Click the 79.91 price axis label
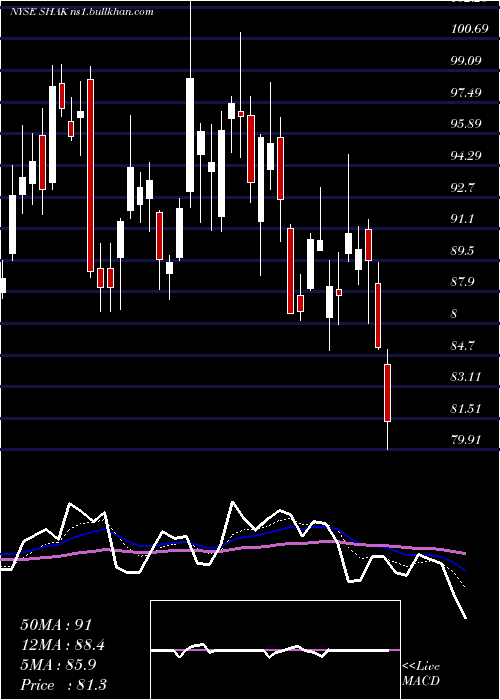This screenshot has height=700, width=500. (x=466, y=440)
